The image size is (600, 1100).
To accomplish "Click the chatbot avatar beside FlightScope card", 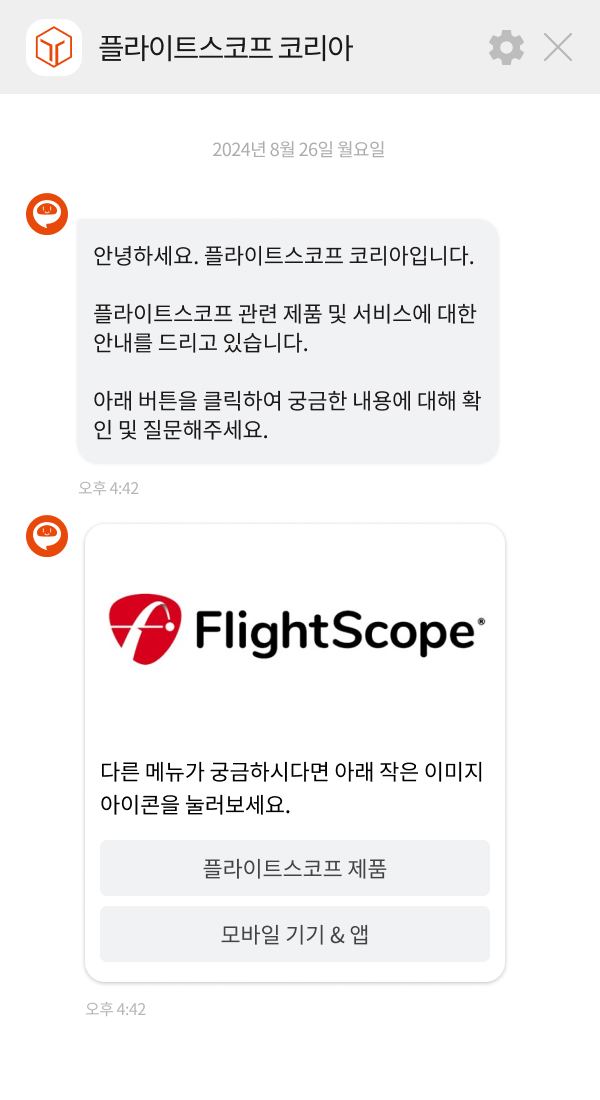I will [47, 536].
